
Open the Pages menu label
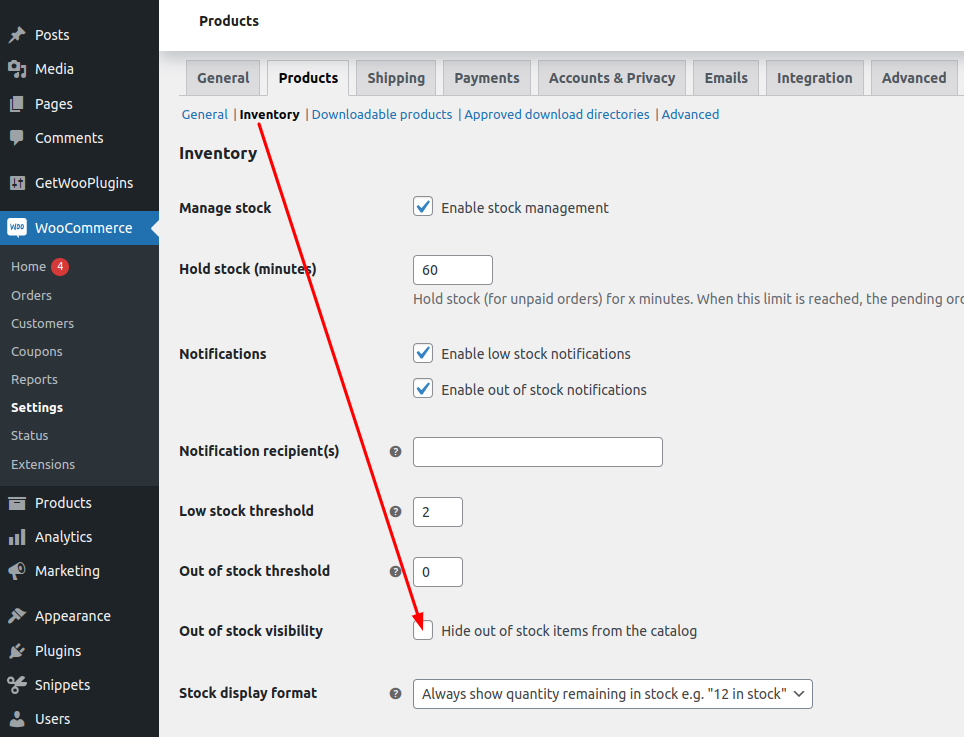pos(53,104)
